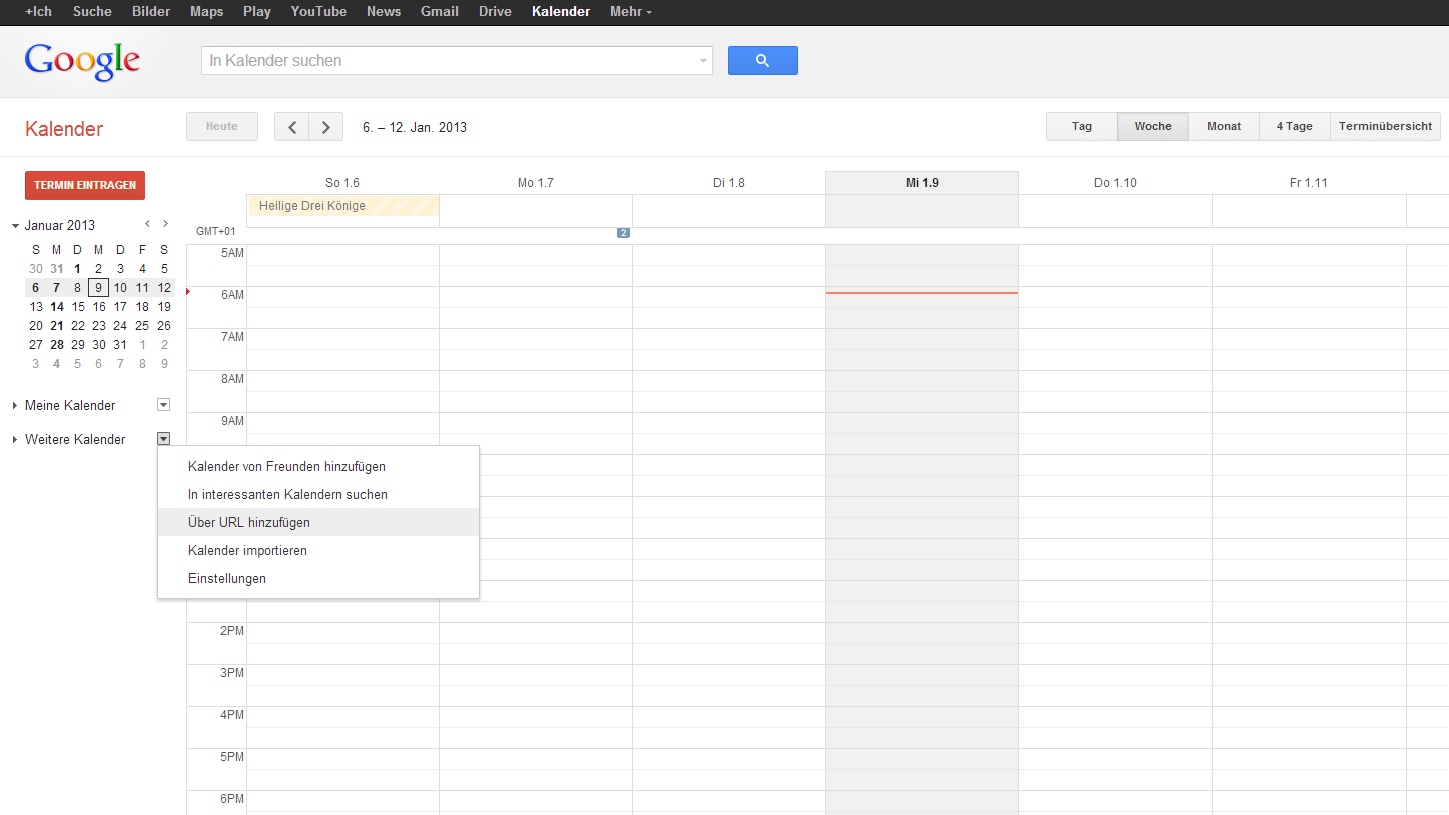
Task: Switch to Woche view
Action: click(x=1153, y=126)
